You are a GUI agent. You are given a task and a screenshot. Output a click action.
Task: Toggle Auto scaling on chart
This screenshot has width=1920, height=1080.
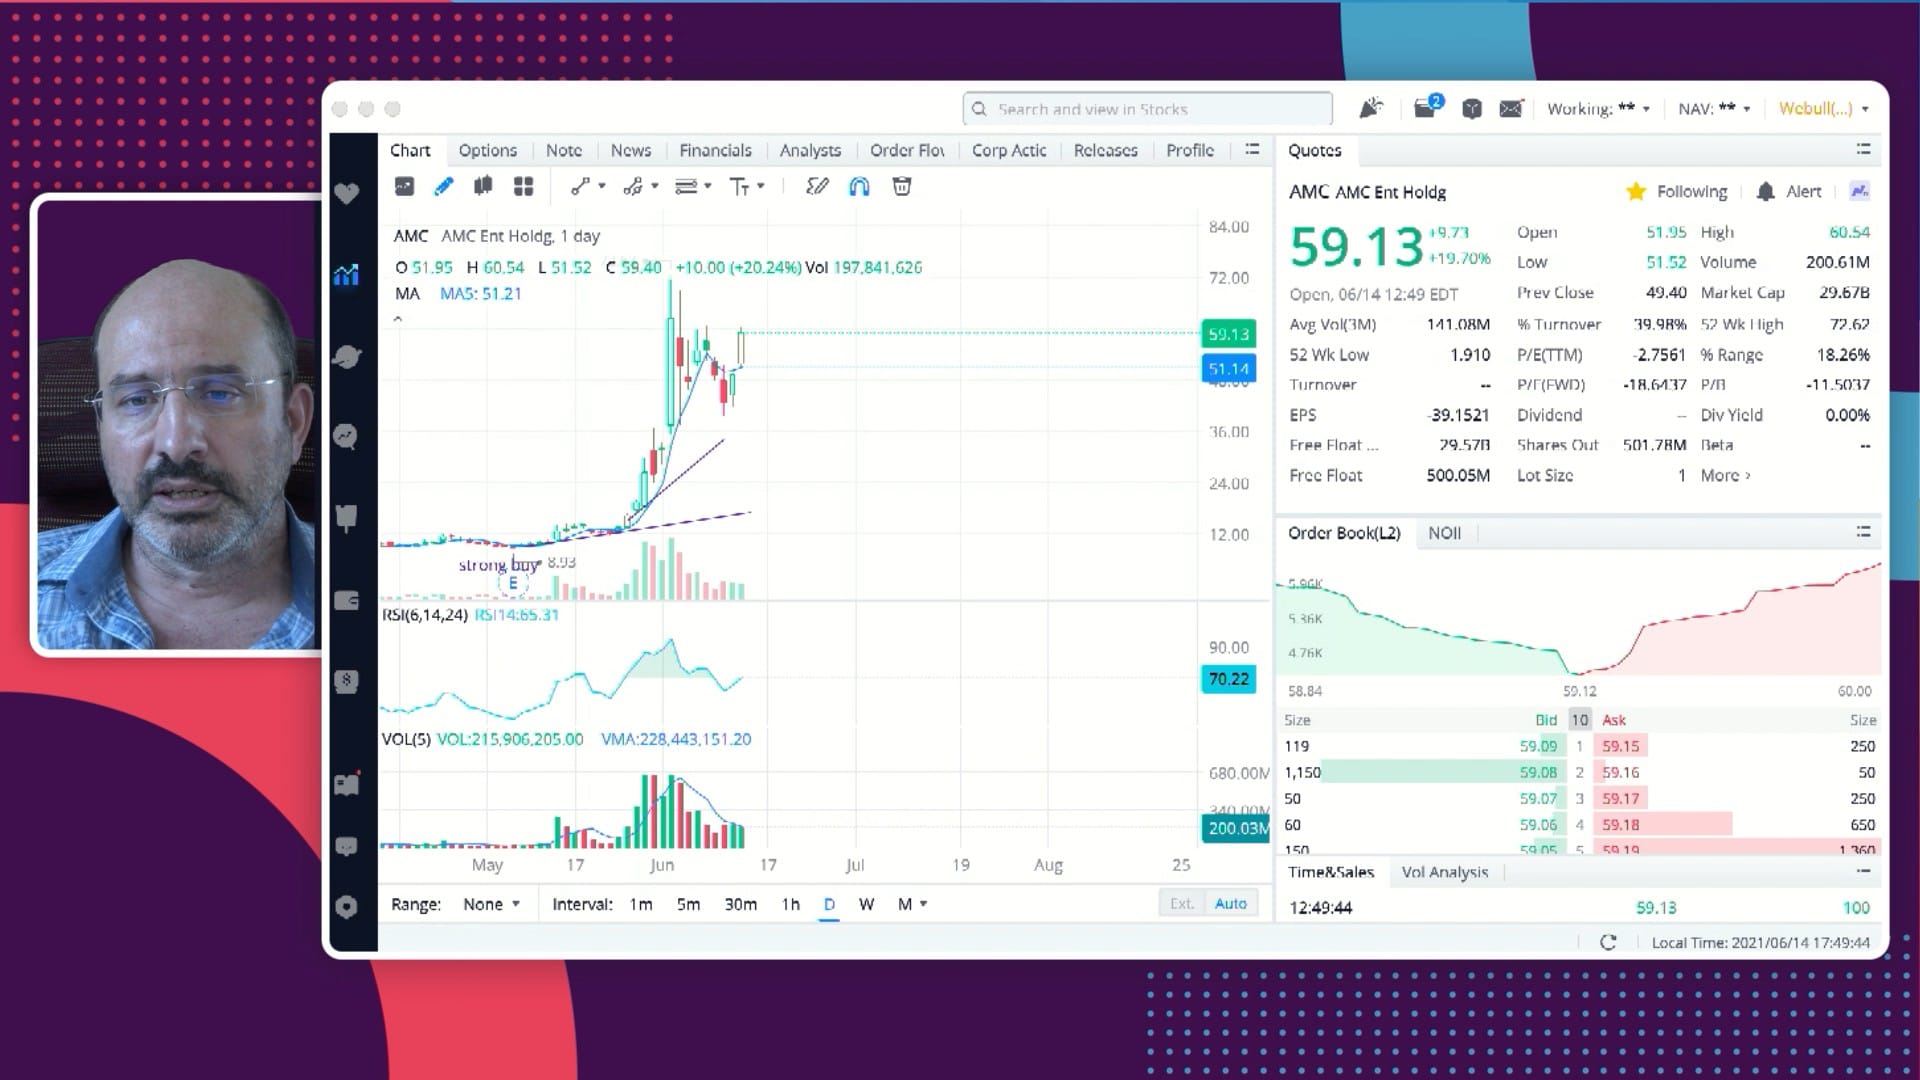[1231, 903]
